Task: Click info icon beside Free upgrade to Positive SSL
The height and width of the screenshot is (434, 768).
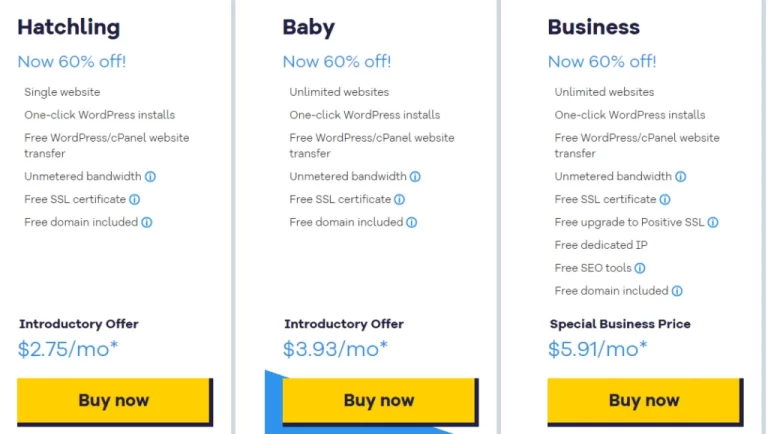Action: (713, 223)
